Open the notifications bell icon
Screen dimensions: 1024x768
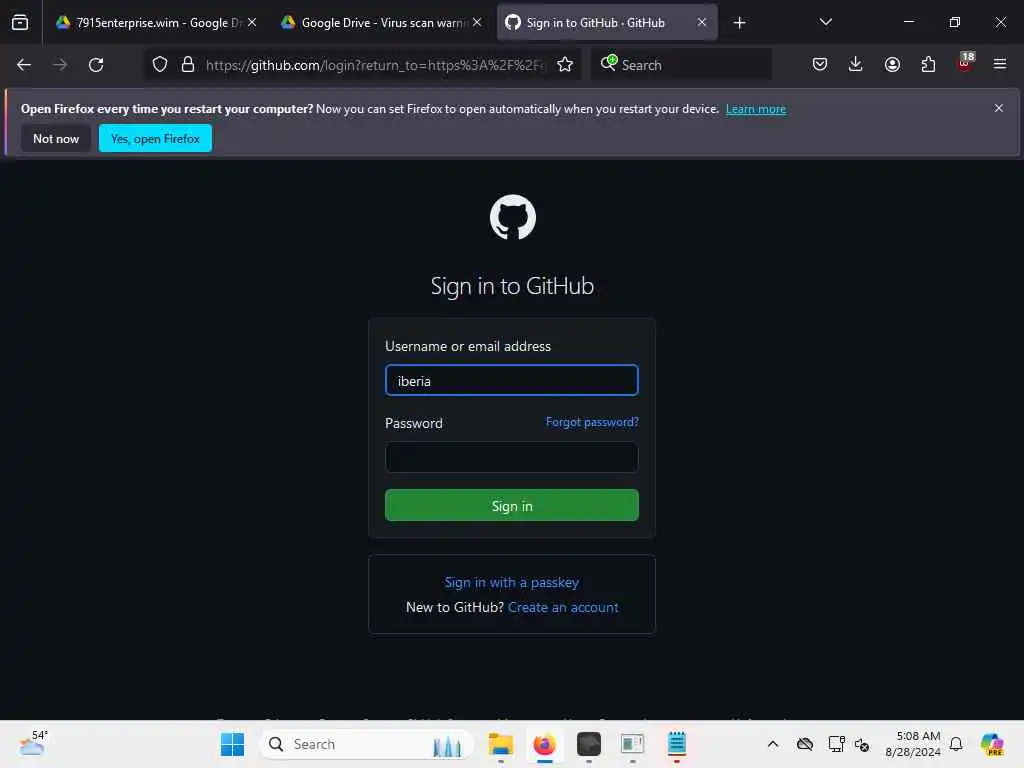click(956, 744)
